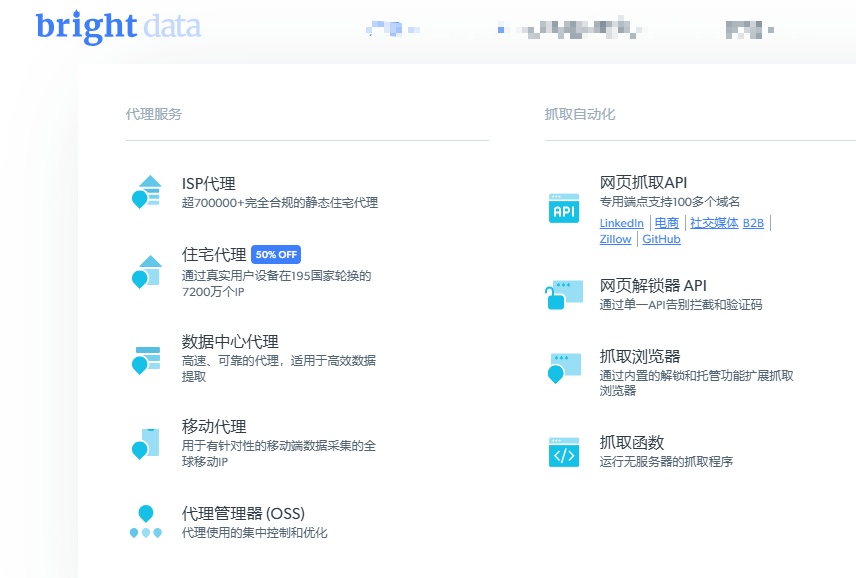Image resolution: width=856 pixels, height=578 pixels.
Task: Click the 代理管理器 (OSS) dots icon
Action: 146,521
